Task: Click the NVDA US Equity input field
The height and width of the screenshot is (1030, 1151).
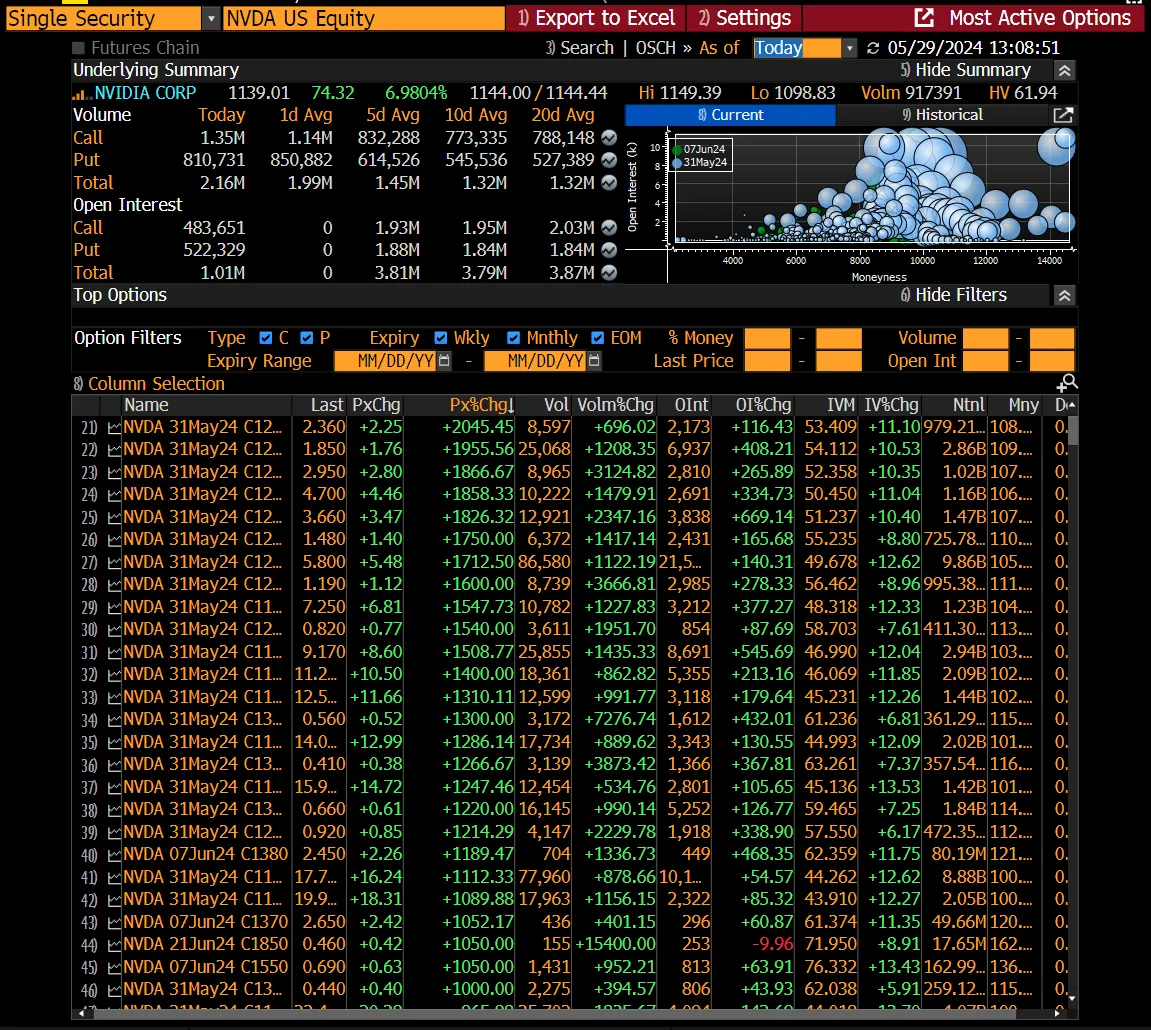Action: pyautogui.click(x=364, y=18)
